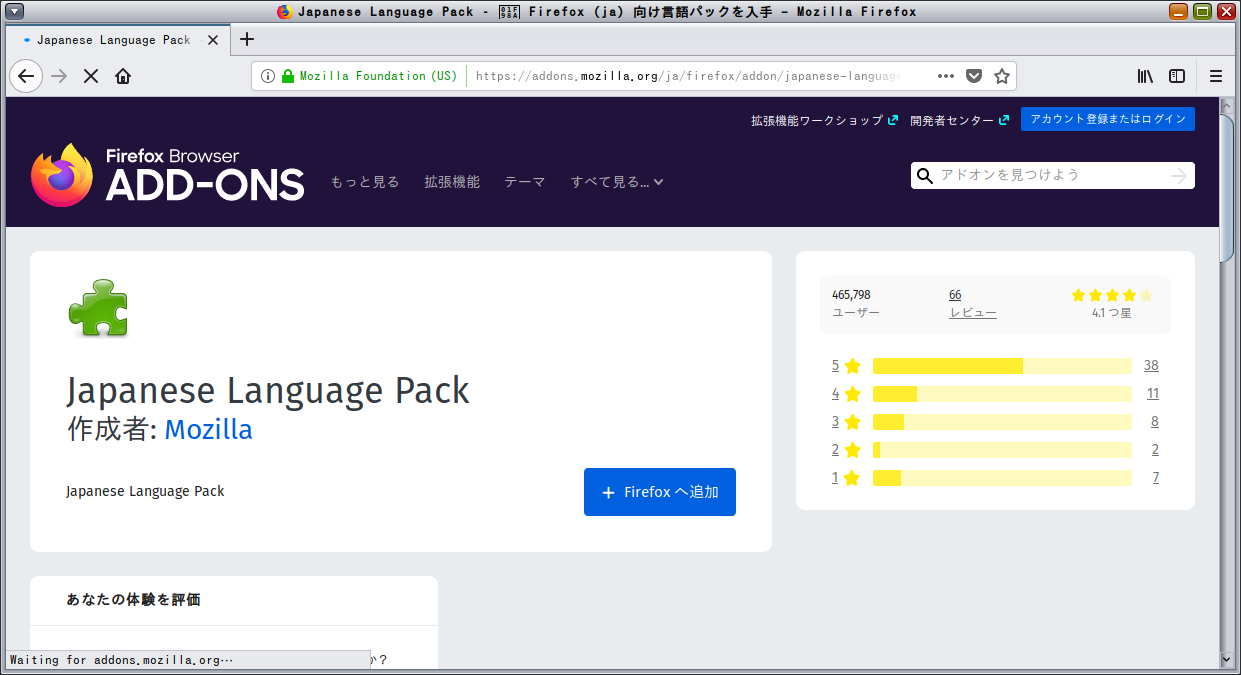Click the star beside the 2 rating
The image size is (1241, 675).
pyautogui.click(x=852, y=450)
